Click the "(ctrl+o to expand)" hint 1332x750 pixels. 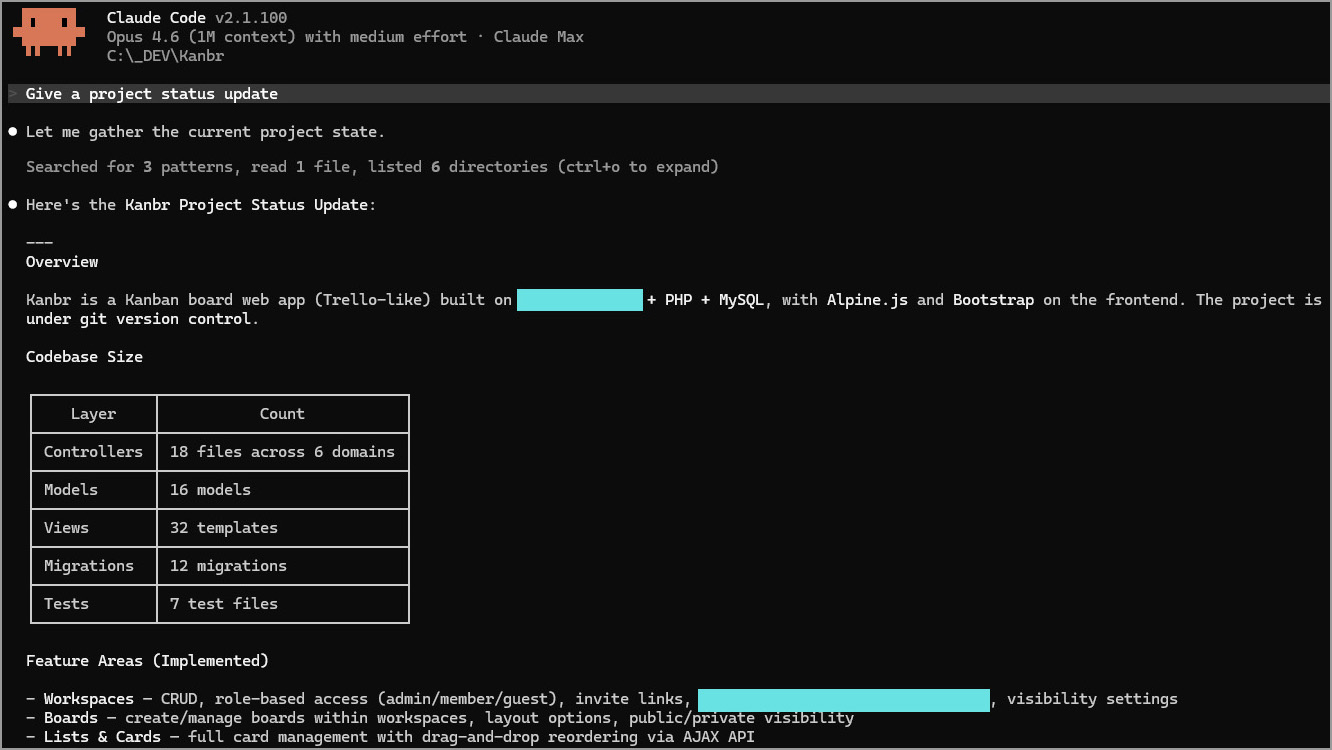click(638, 167)
